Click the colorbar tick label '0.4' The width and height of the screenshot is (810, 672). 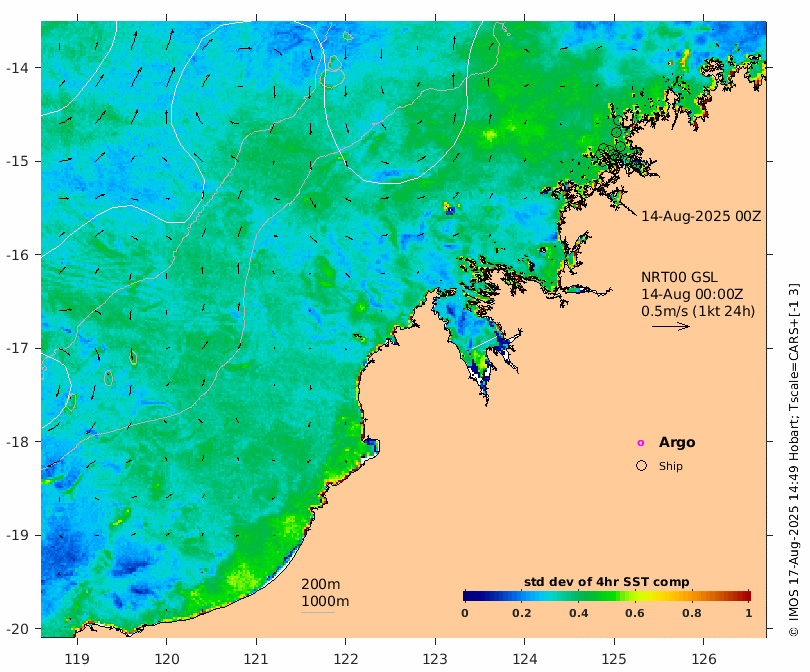pyautogui.click(x=578, y=613)
